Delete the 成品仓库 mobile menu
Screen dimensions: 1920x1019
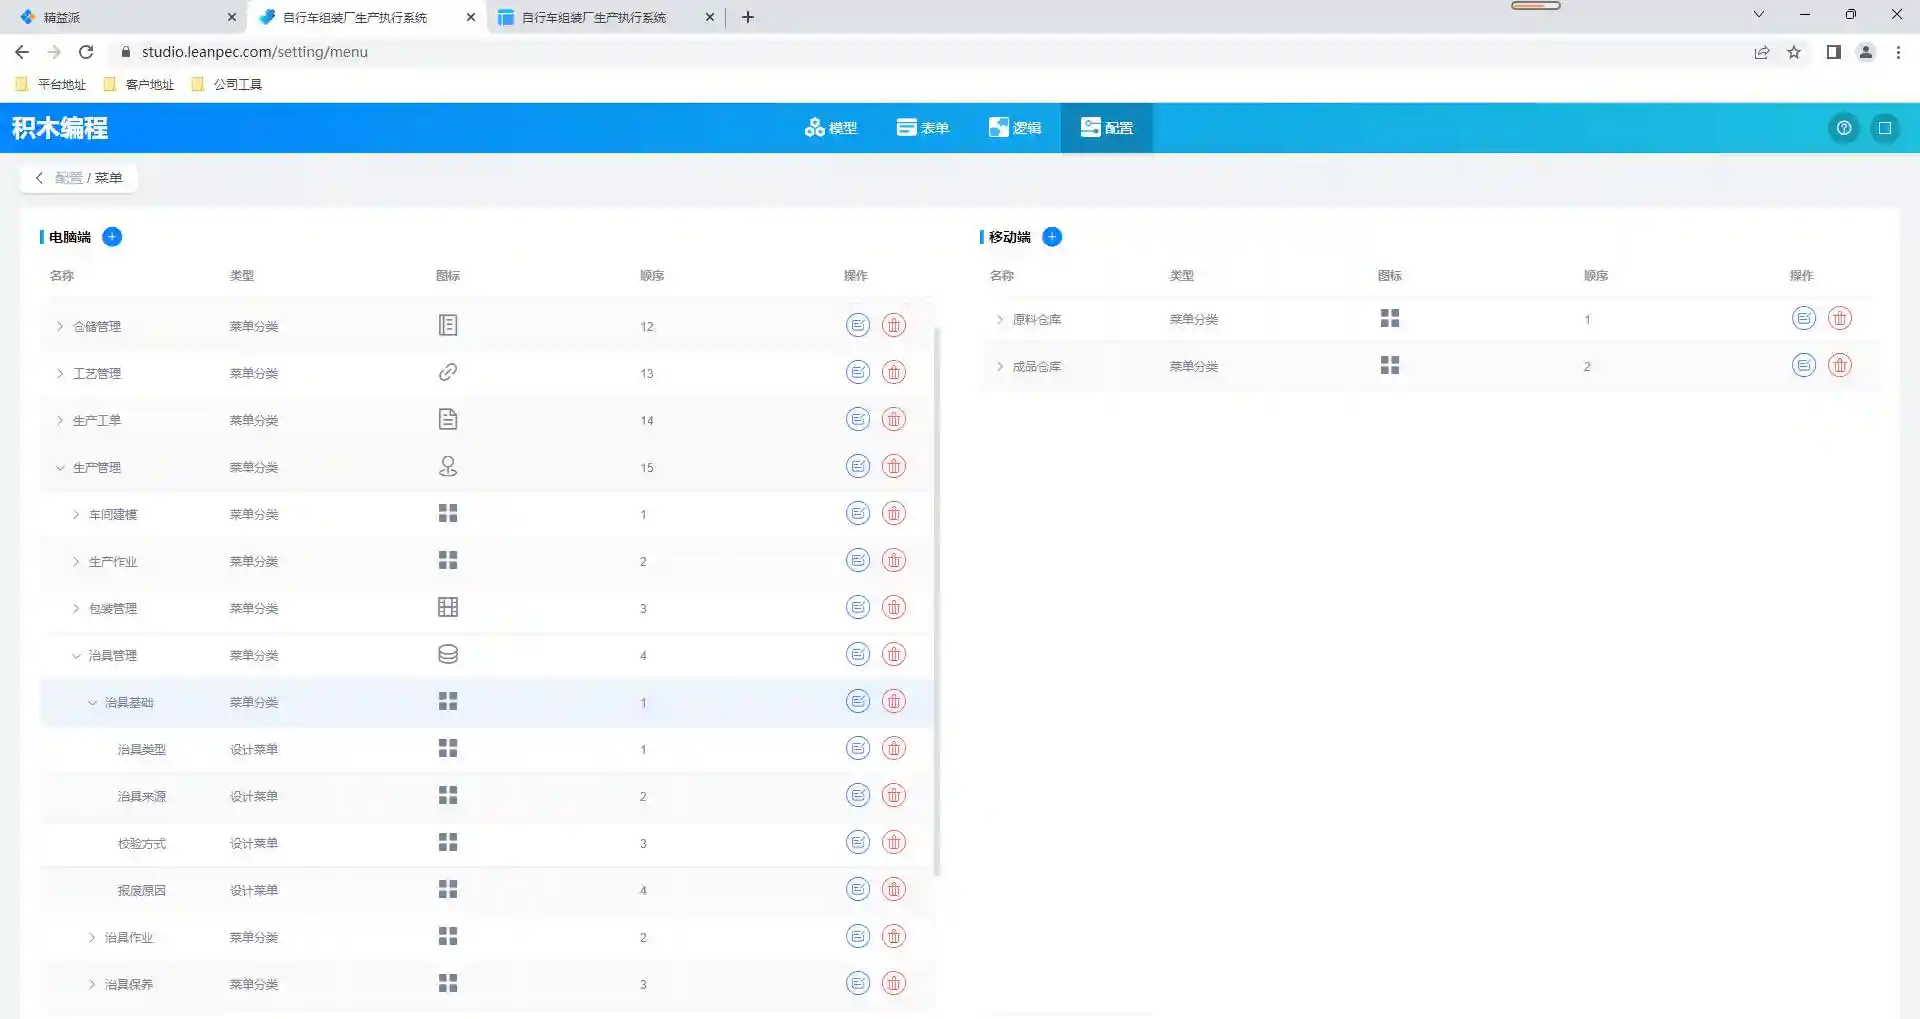1840,366
